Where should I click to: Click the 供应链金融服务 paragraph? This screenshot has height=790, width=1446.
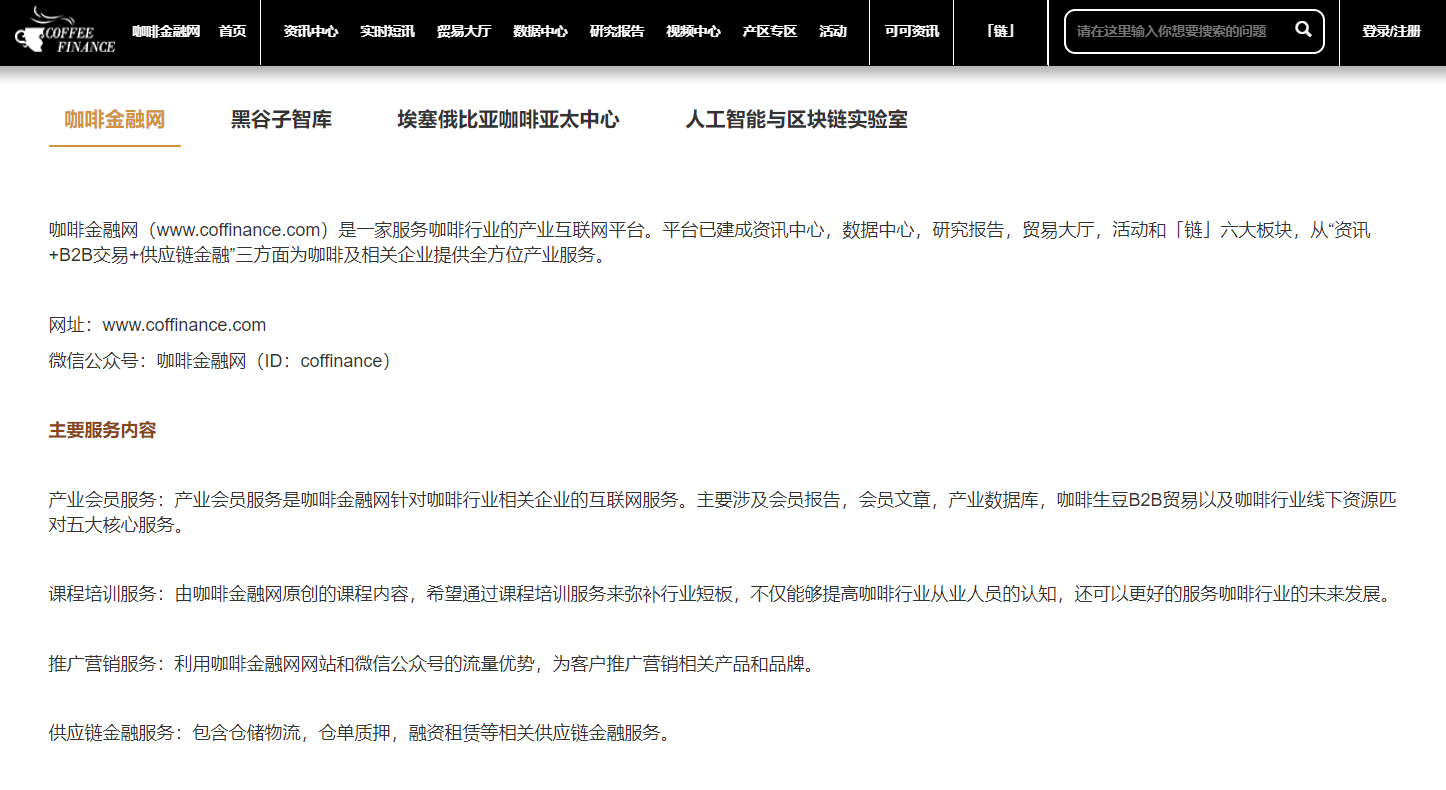(360, 733)
